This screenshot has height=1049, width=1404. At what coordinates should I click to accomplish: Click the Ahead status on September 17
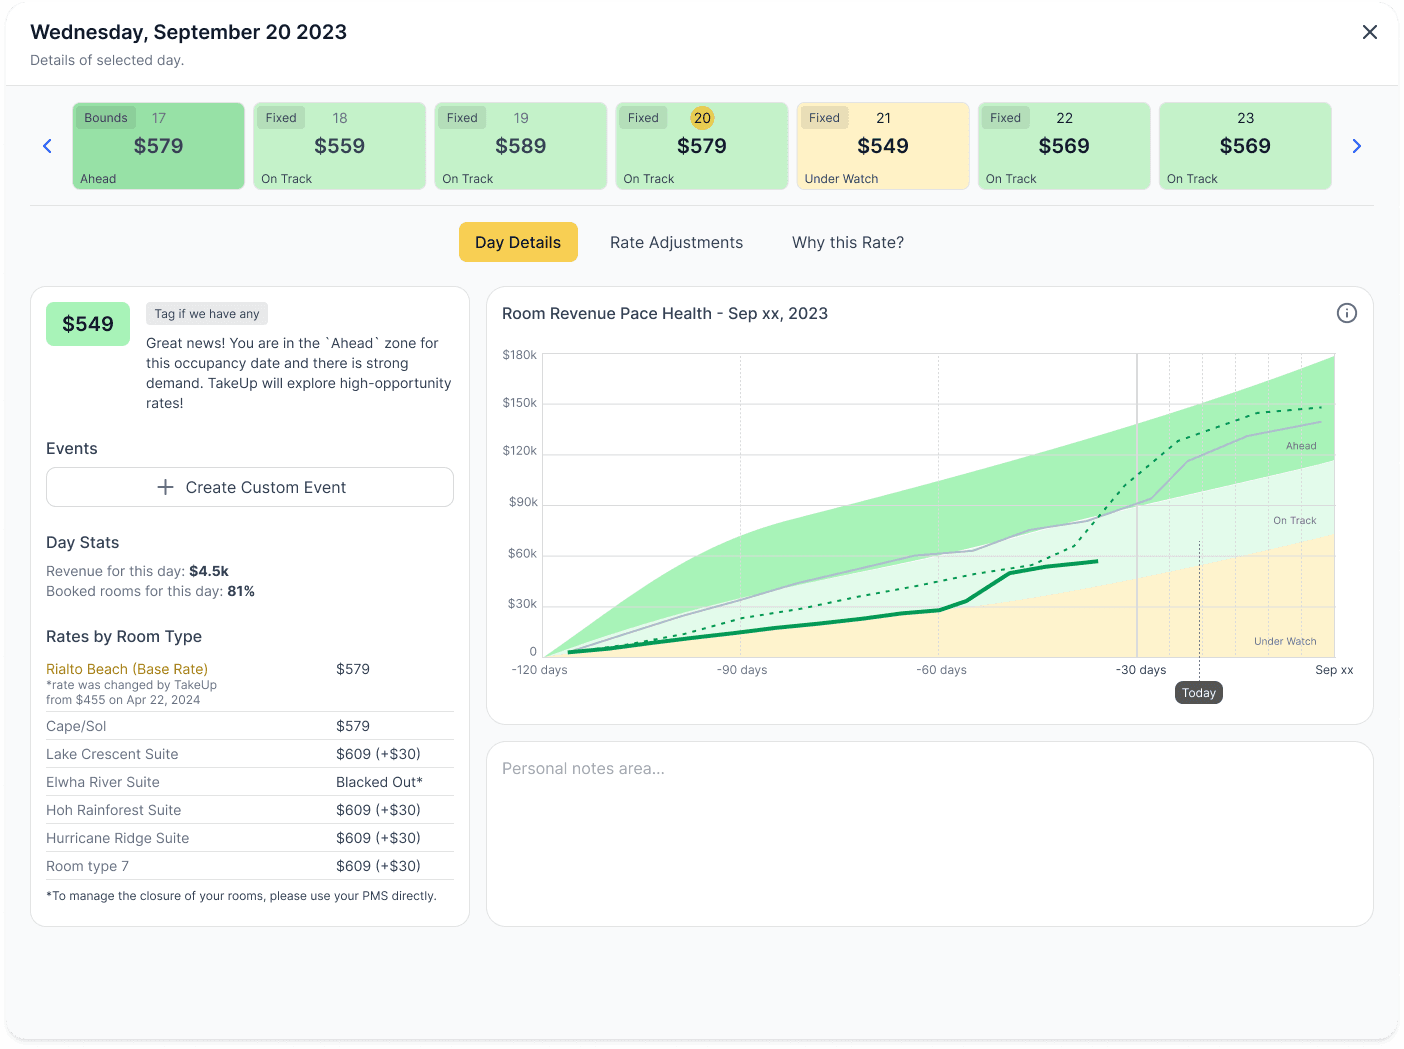coord(98,178)
